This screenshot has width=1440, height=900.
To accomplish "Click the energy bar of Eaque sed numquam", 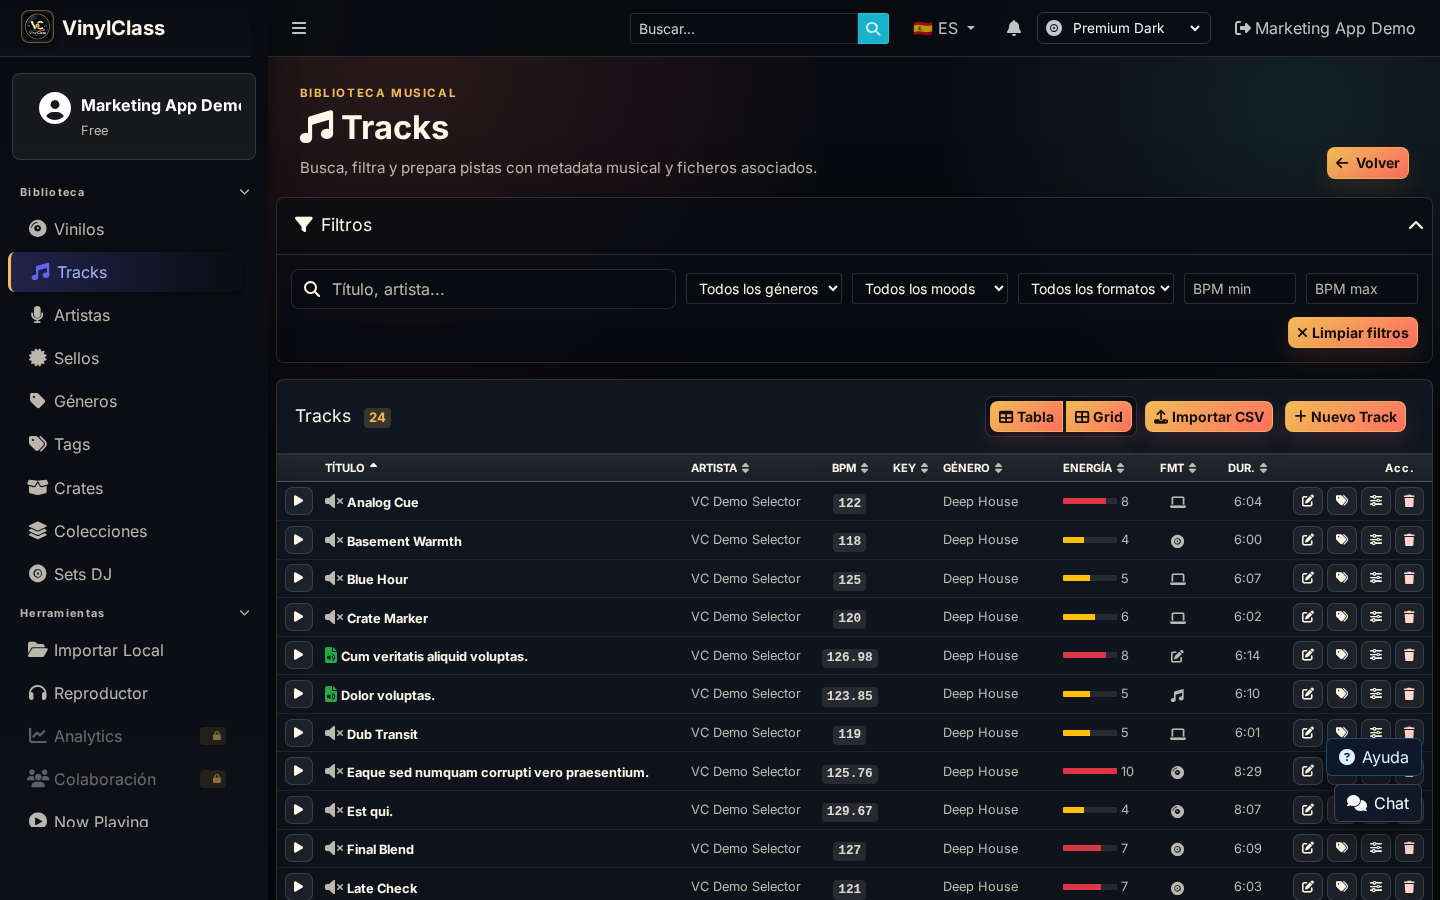I will click(x=1090, y=771).
